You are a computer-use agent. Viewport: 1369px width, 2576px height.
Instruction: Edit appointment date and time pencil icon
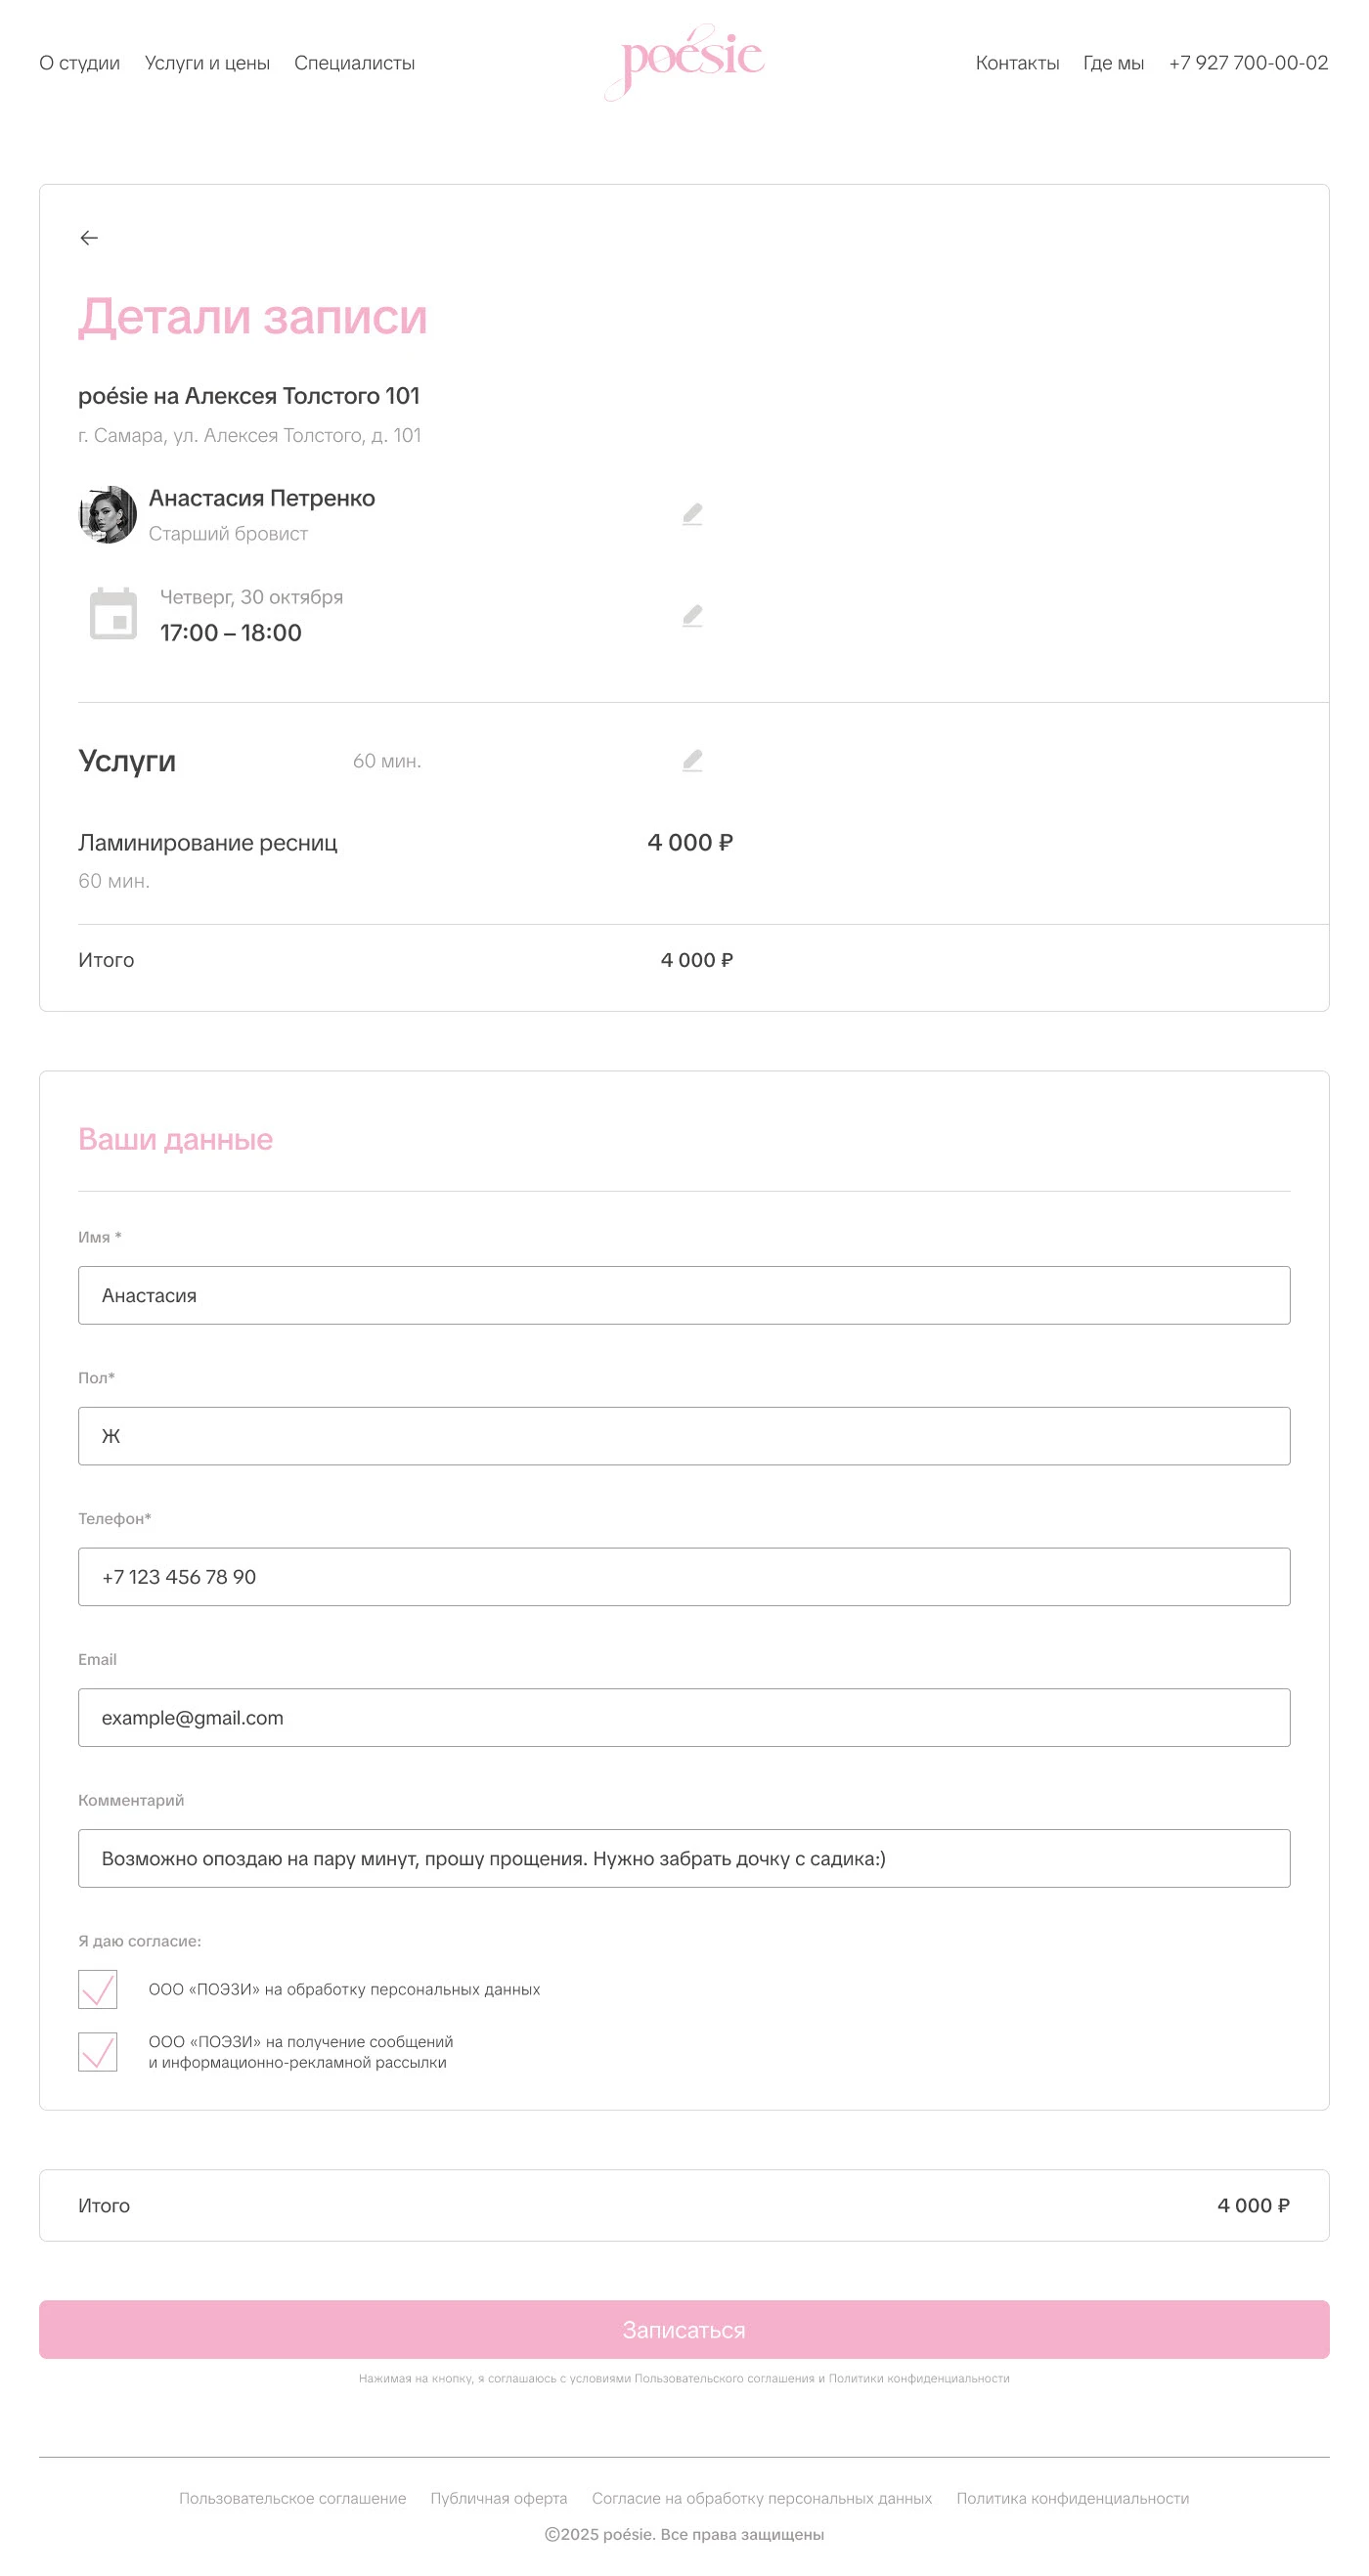pyautogui.click(x=692, y=615)
